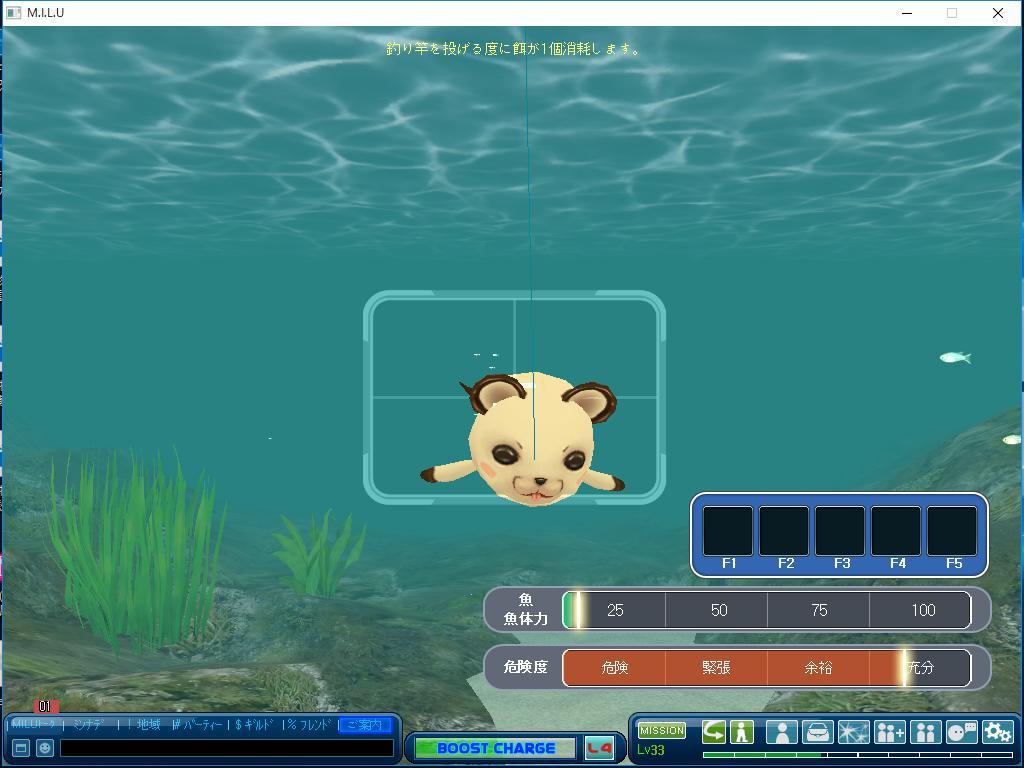This screenshot has height=768, width=1024.
Task: Open the friends two-person icon
Action: tap(925, 732)
